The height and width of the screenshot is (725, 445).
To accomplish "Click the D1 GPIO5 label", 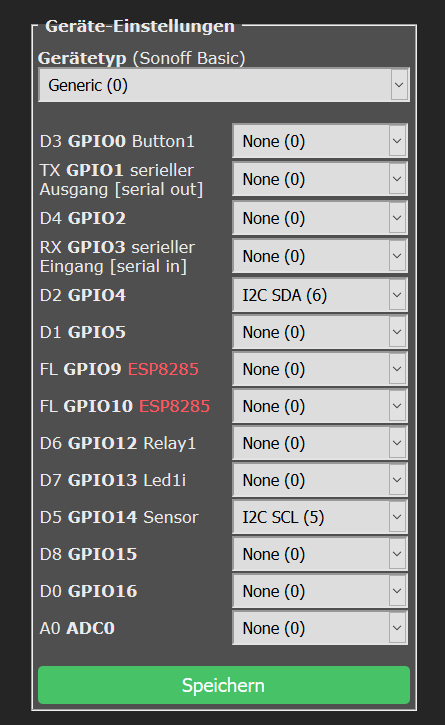I will tap(83, 332).
